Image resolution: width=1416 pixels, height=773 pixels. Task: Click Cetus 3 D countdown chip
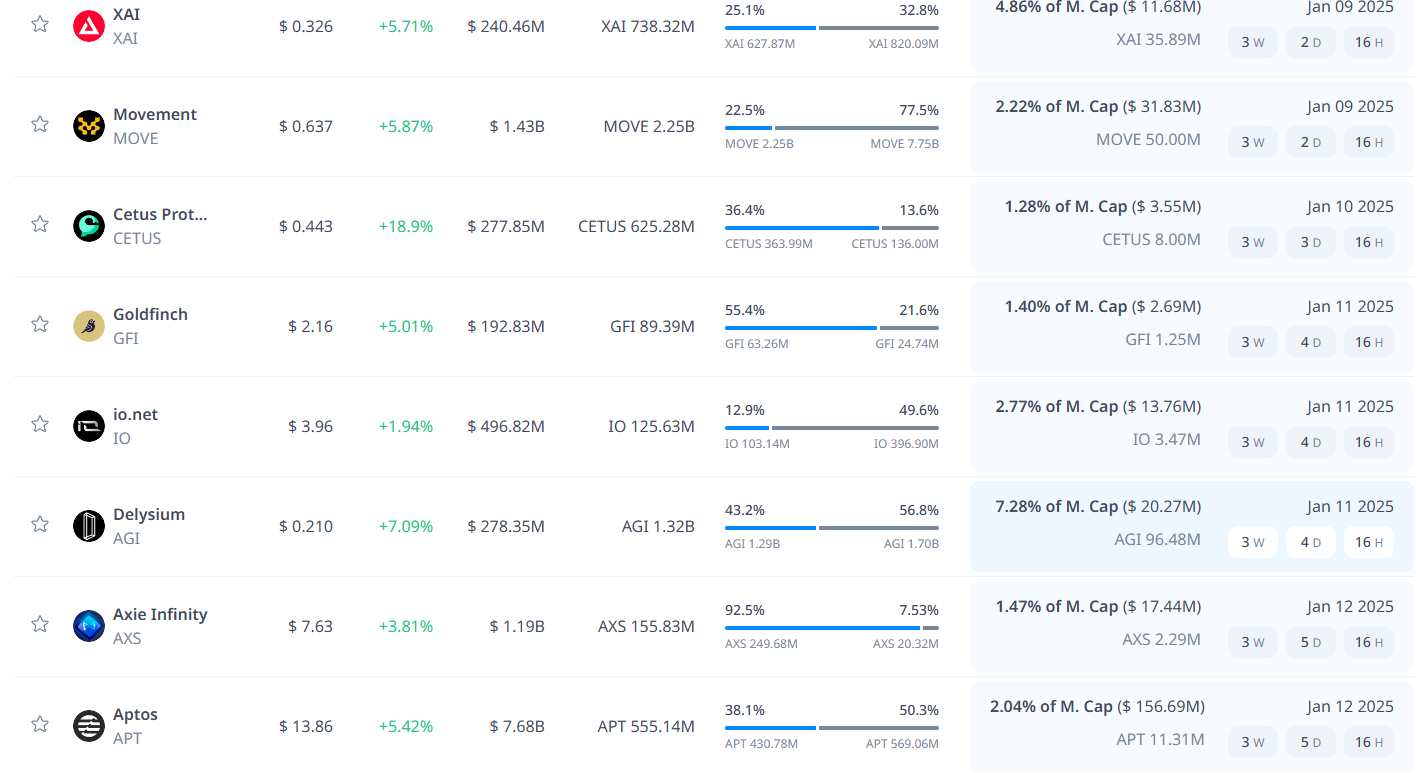pos(1310,242)
